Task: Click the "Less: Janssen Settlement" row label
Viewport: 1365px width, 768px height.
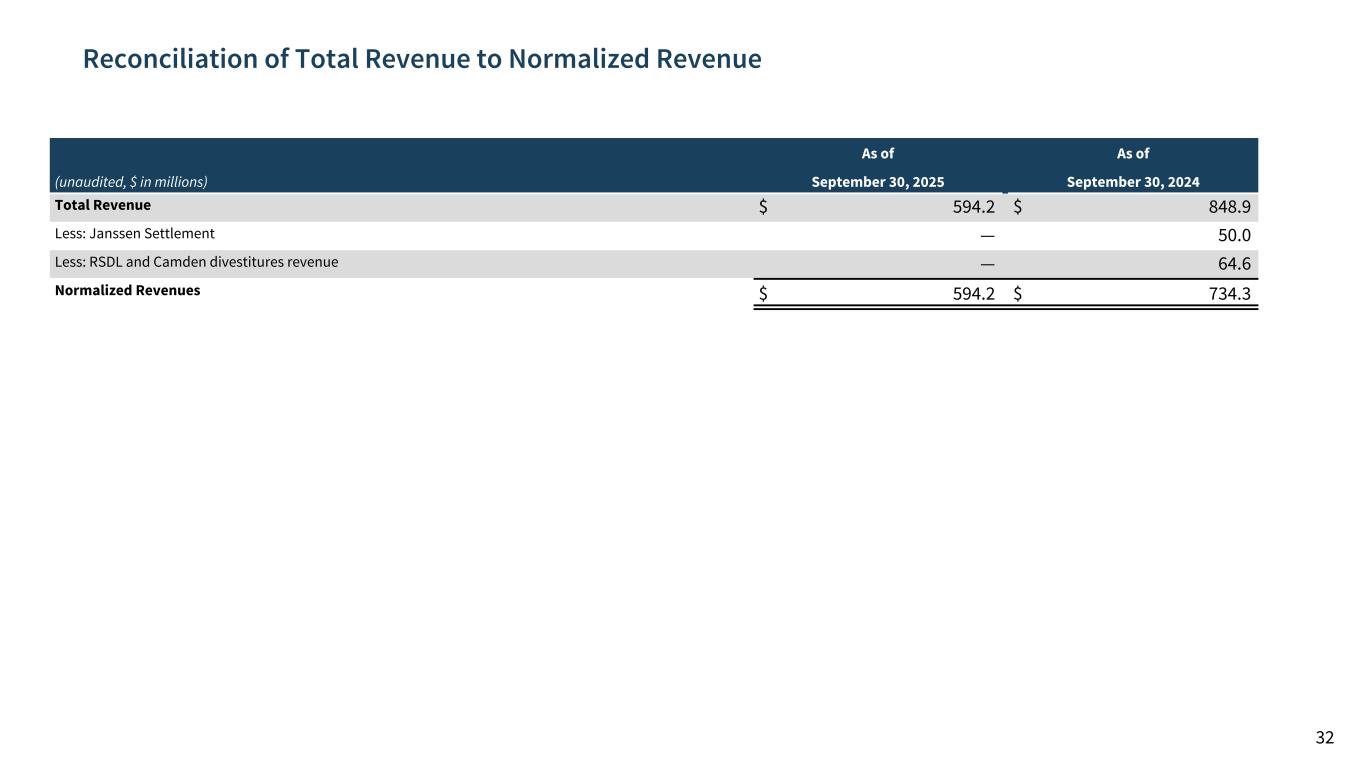Action: pos(135,234)
